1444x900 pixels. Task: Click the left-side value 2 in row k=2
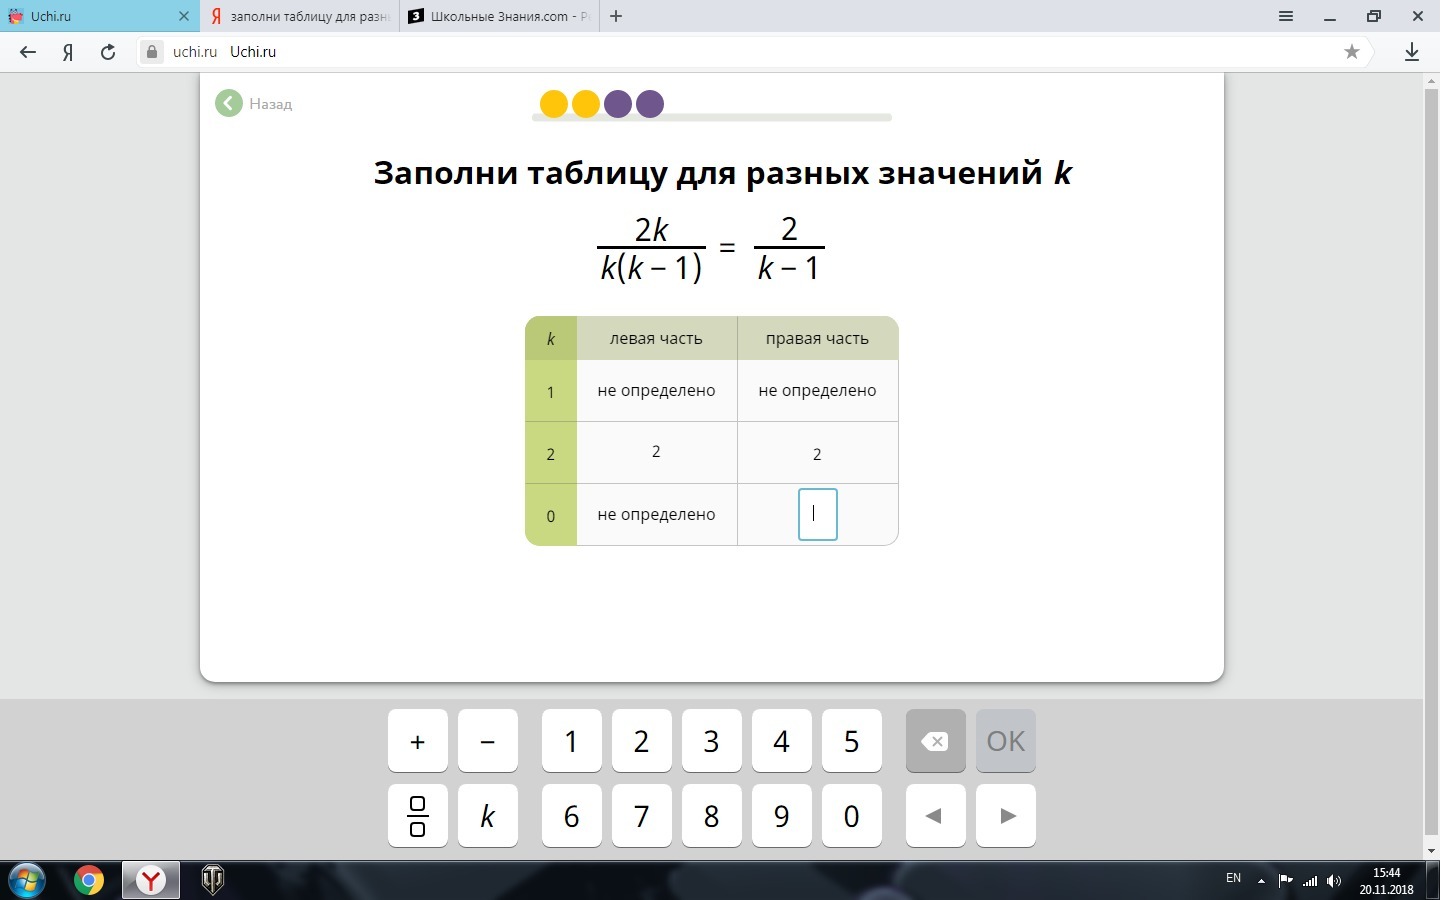click(656, 452)
